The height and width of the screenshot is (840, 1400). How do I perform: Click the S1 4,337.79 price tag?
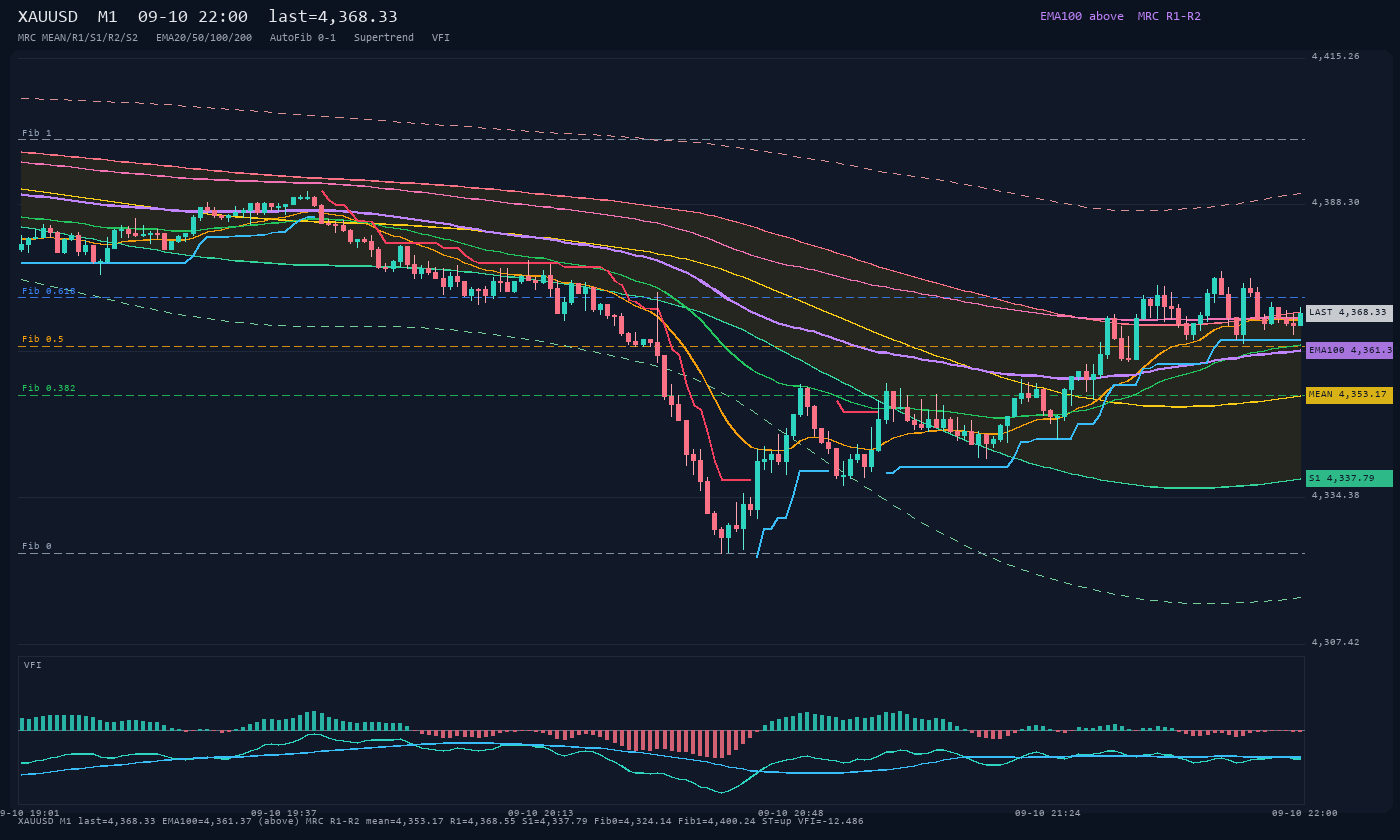[x=1349, y=478]
